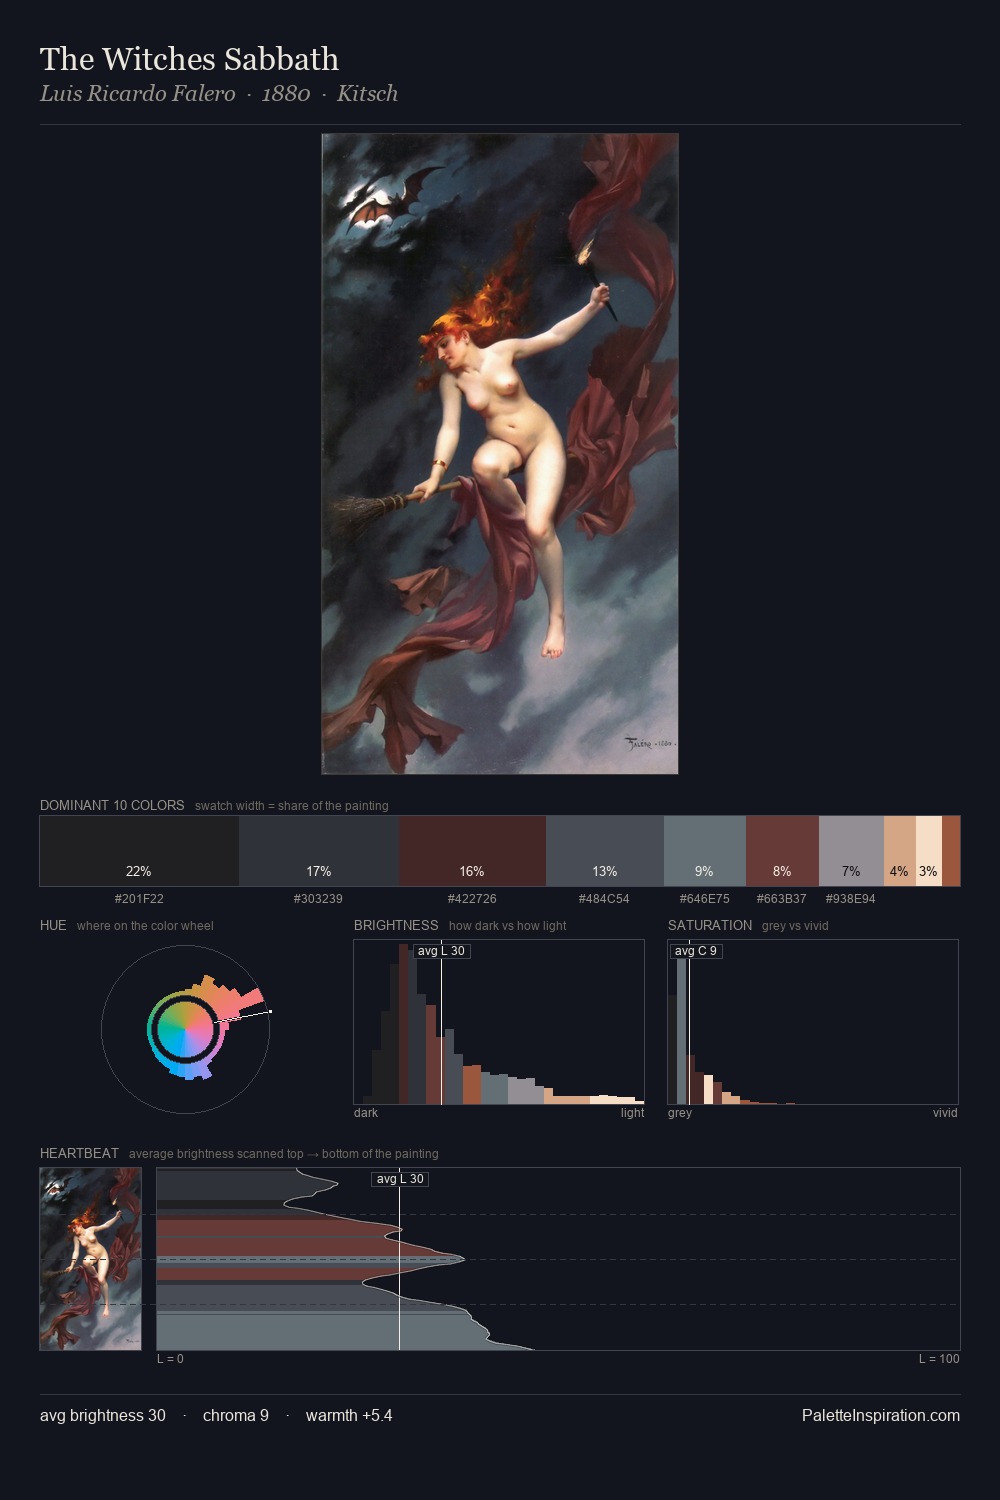Click the 'light' axis label of Brightness chart
Screen dimensions: 1000x1500
tap(632, 1113)
